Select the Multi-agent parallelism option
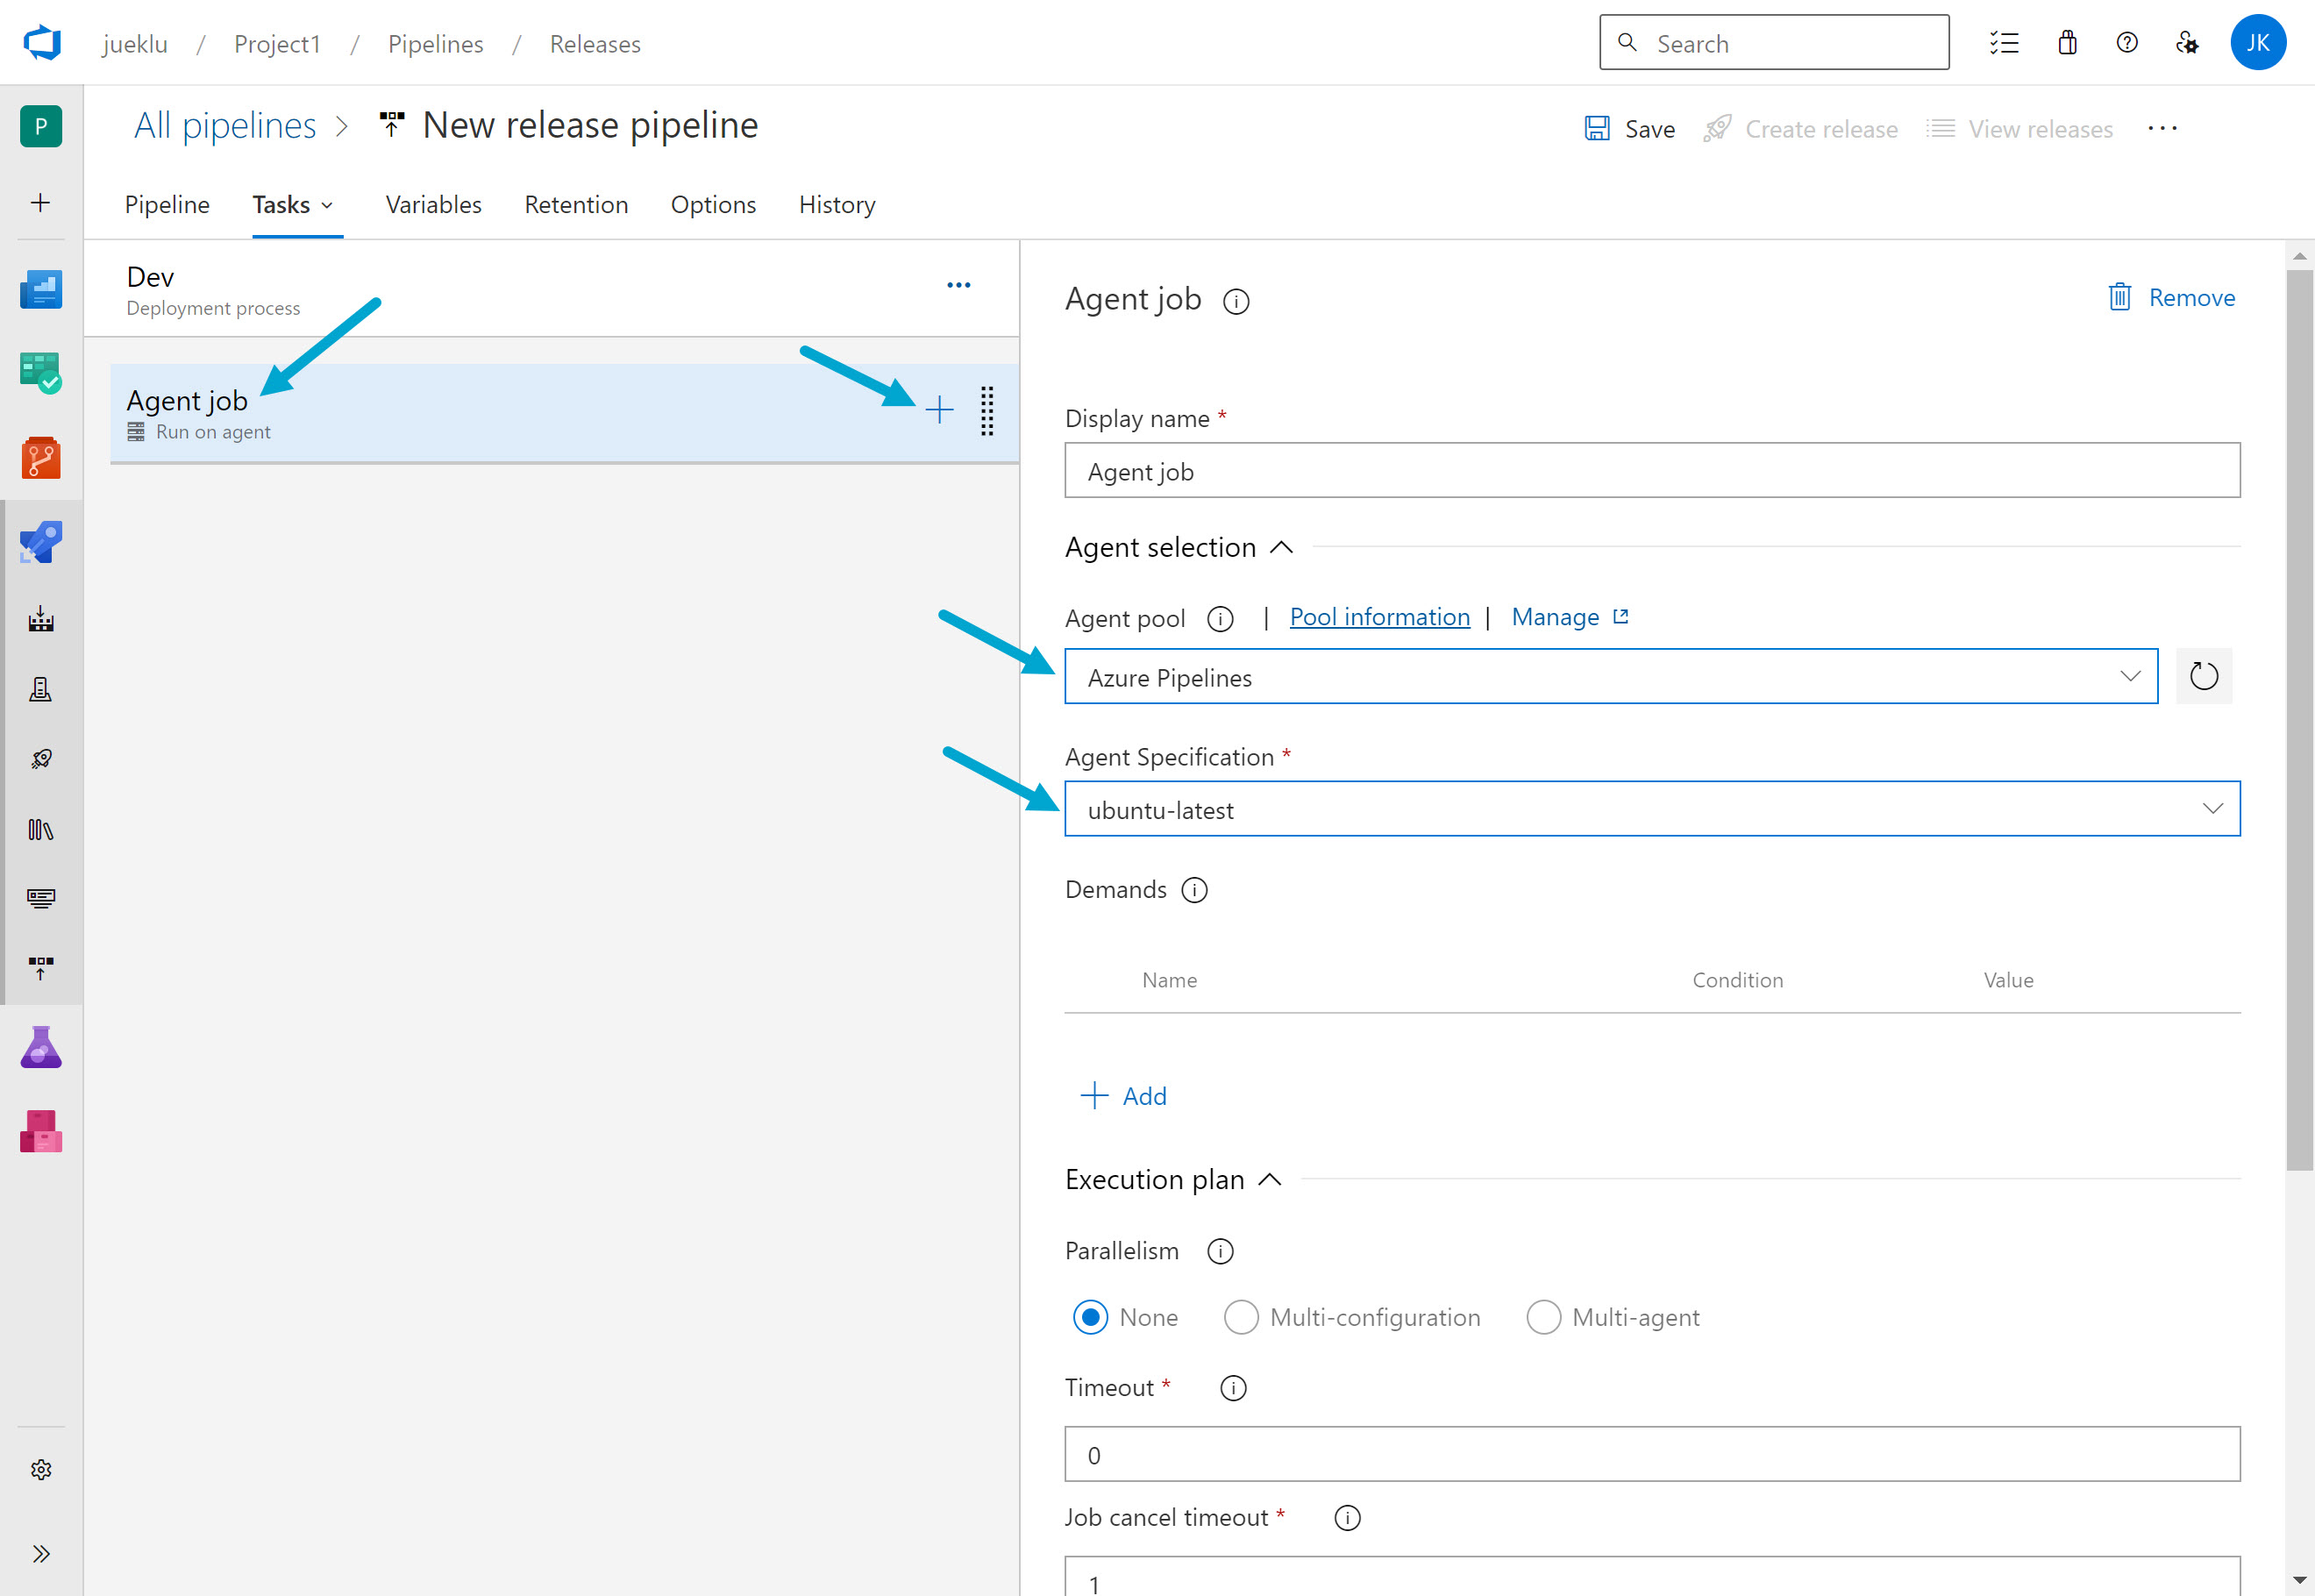 (x=1543, y=1317)
